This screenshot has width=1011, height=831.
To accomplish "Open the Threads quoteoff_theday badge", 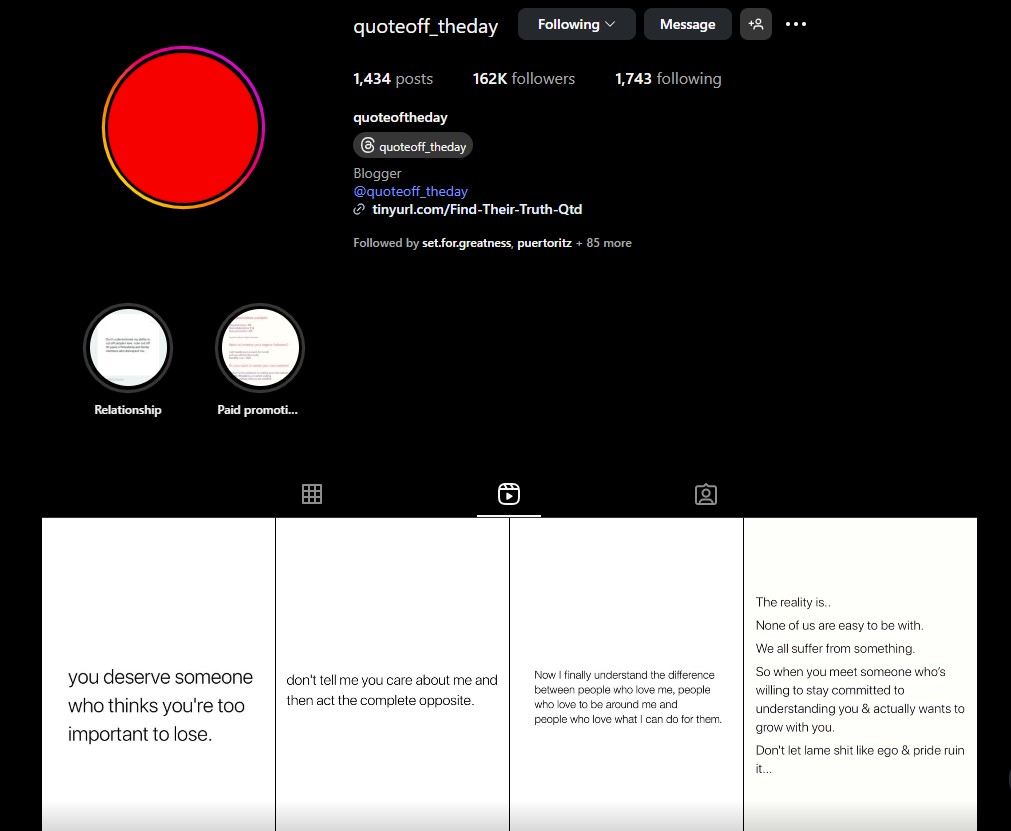I will [413, 146].
